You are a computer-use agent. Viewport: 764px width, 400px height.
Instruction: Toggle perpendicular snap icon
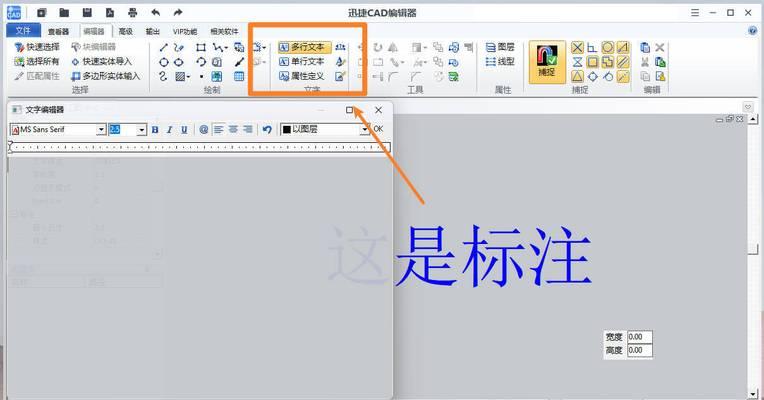[x=592, y=47]
